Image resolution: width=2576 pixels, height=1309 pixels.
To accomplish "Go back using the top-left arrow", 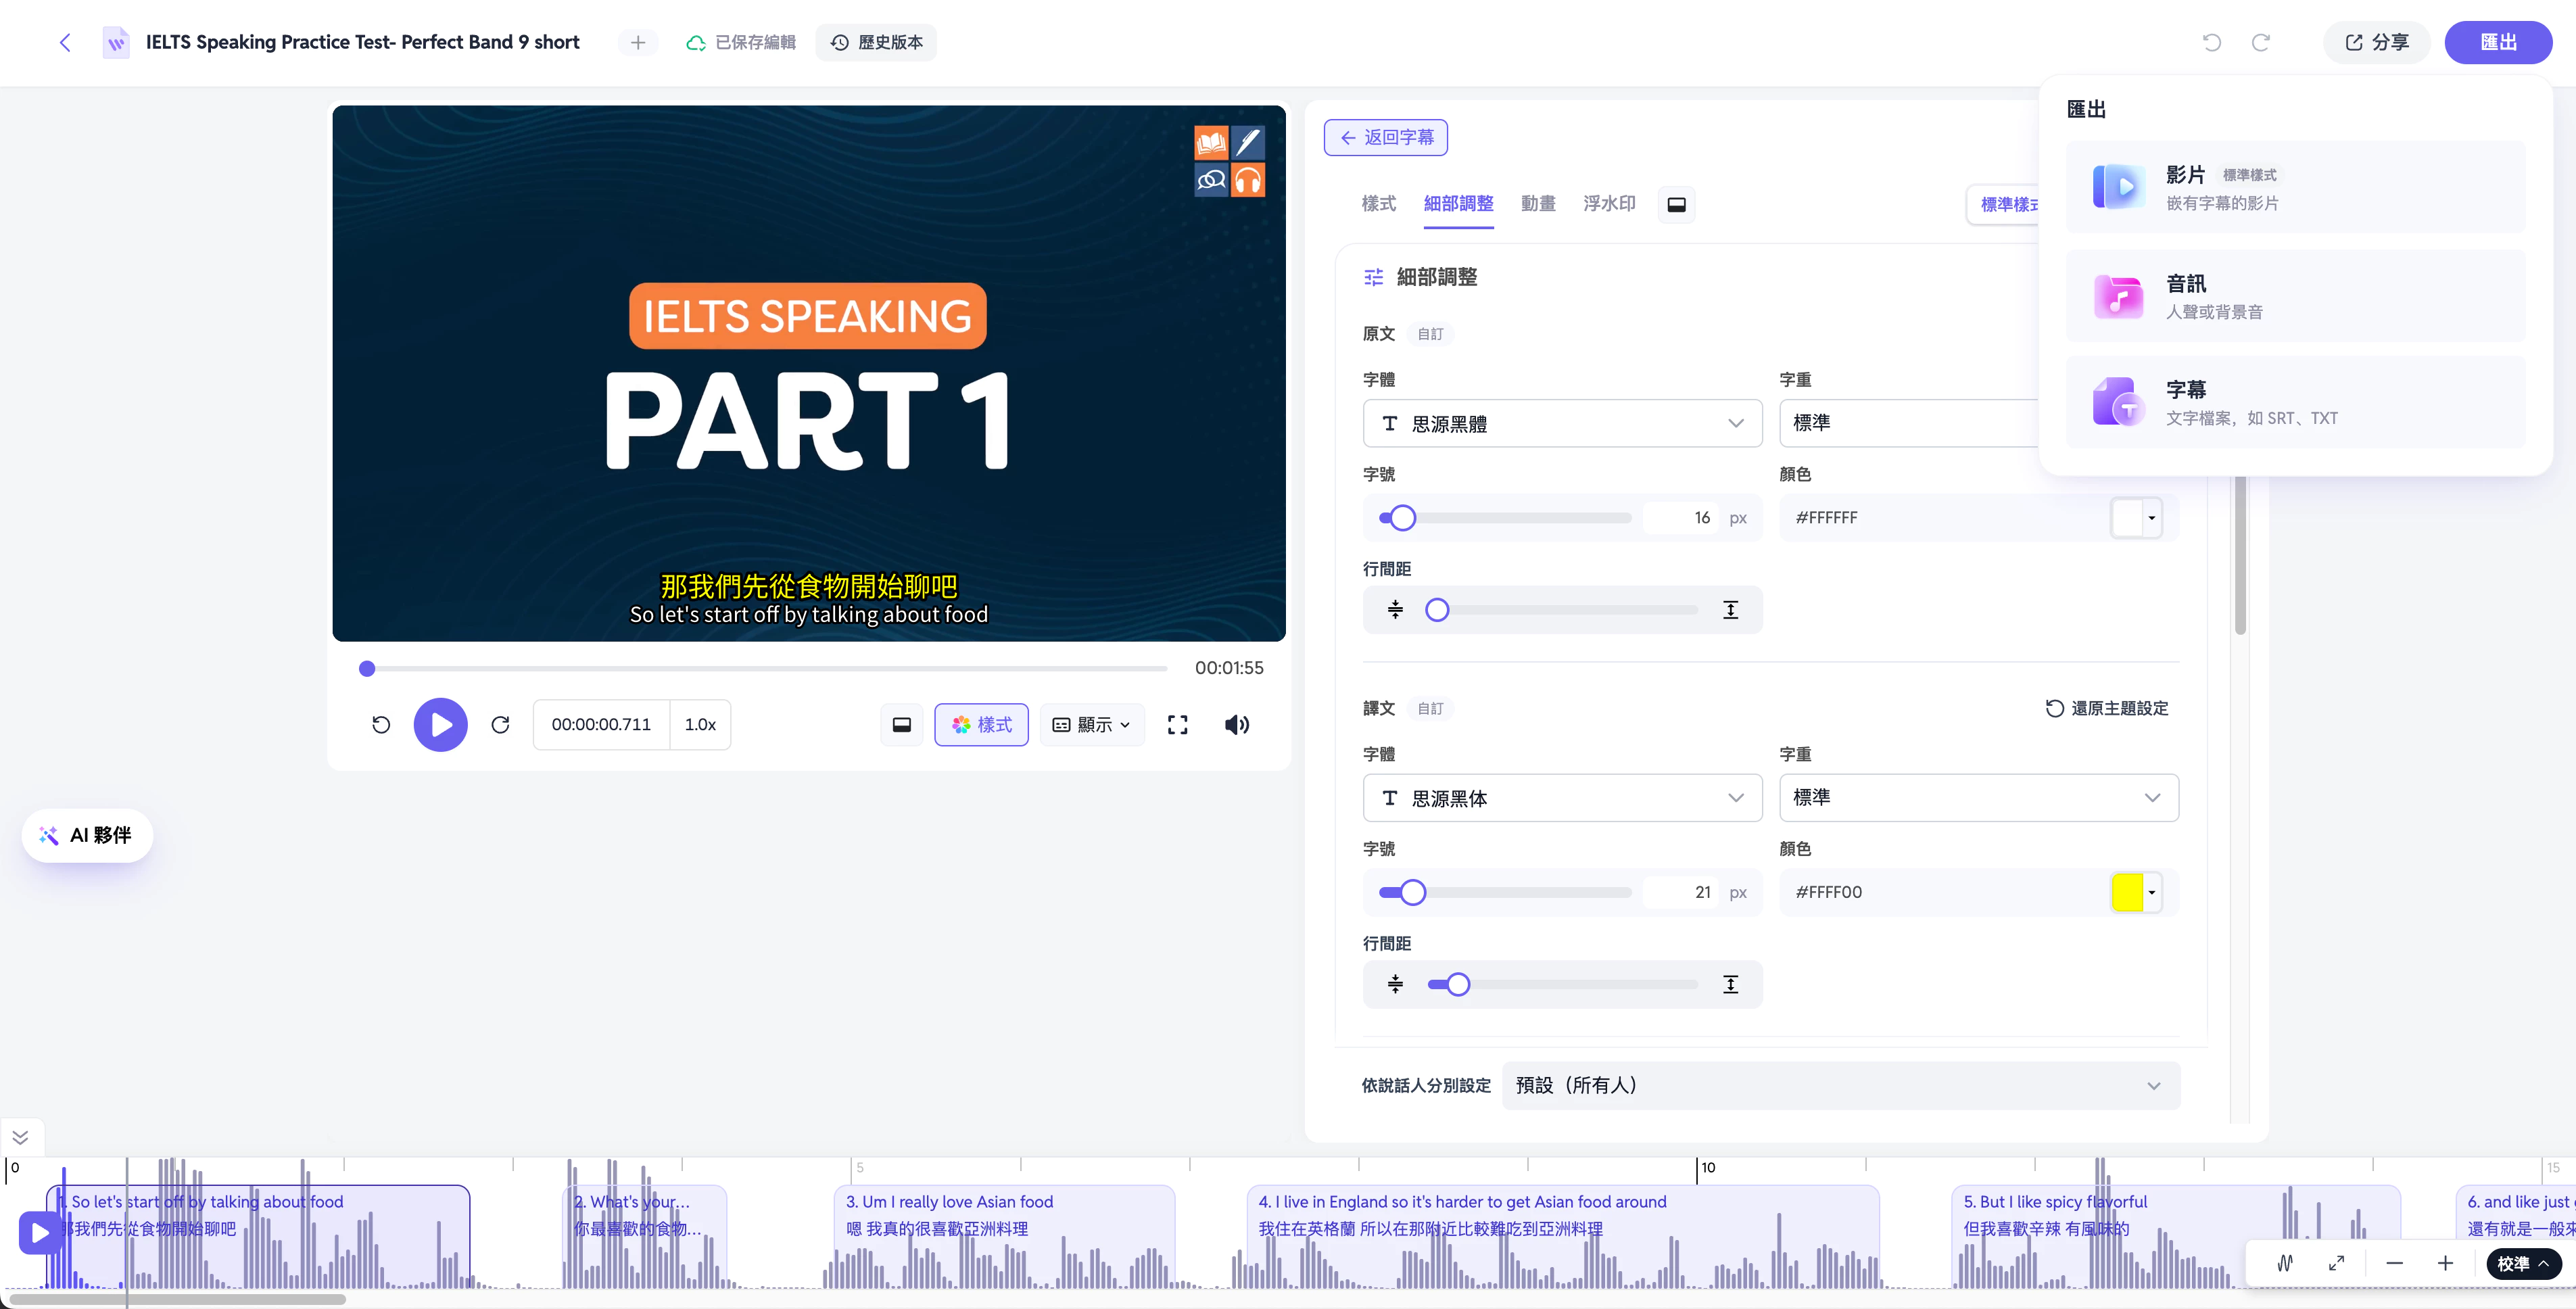I will coord(65,42).
